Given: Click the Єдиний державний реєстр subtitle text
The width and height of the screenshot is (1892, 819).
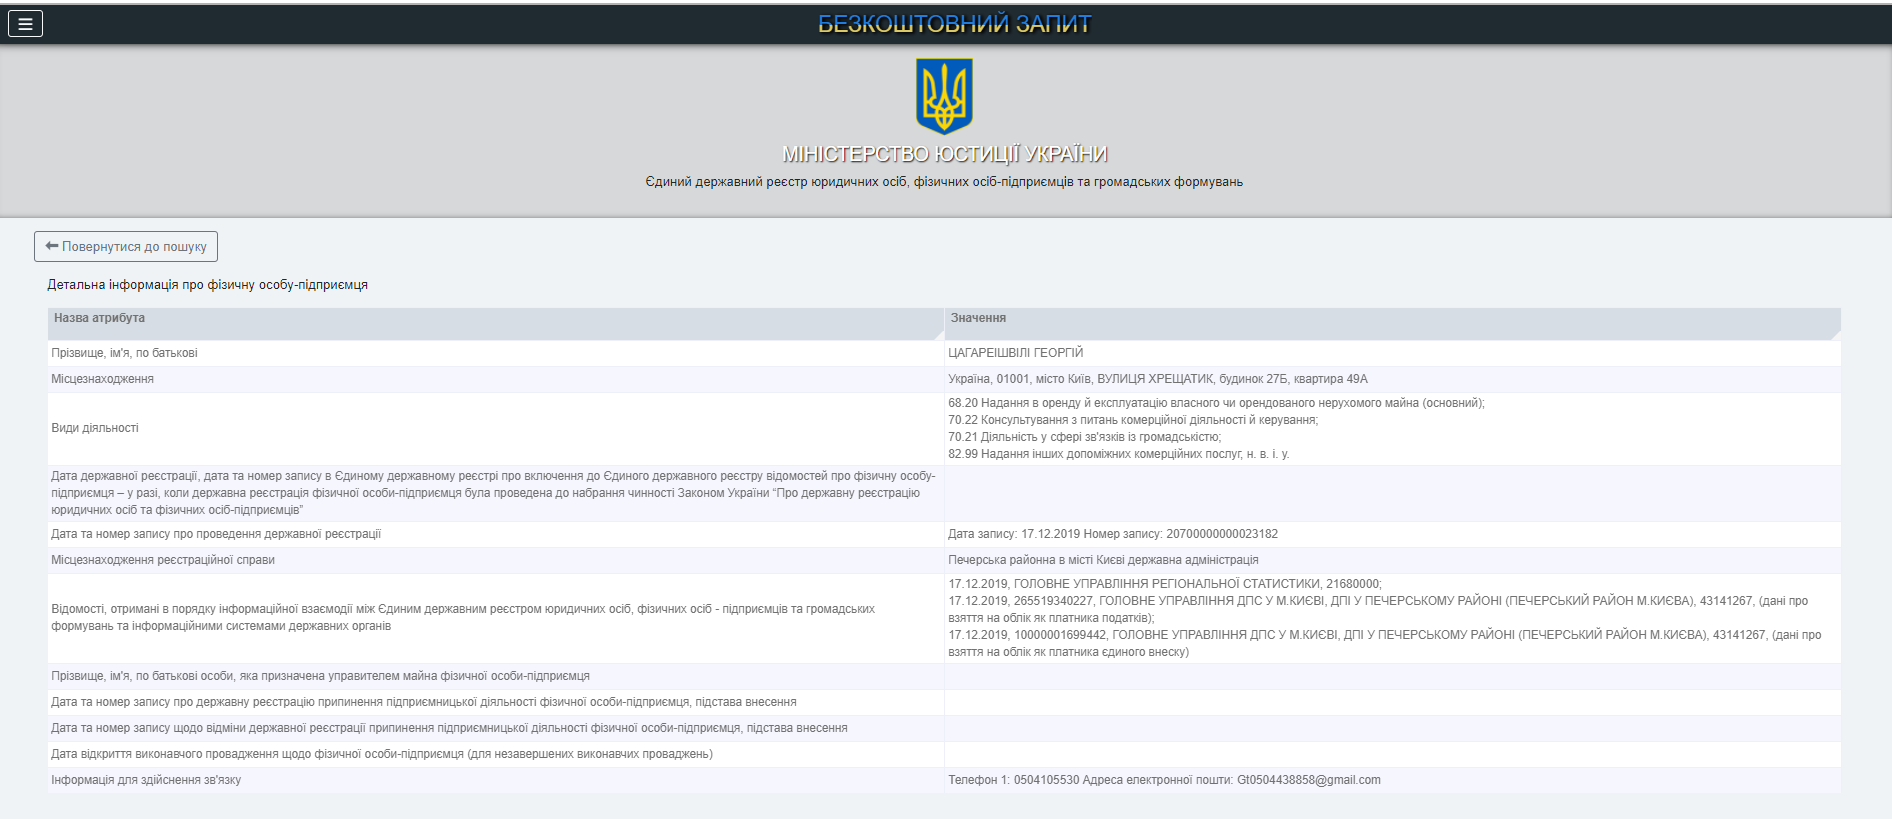Looking at the screenshot, I should 944,182.
